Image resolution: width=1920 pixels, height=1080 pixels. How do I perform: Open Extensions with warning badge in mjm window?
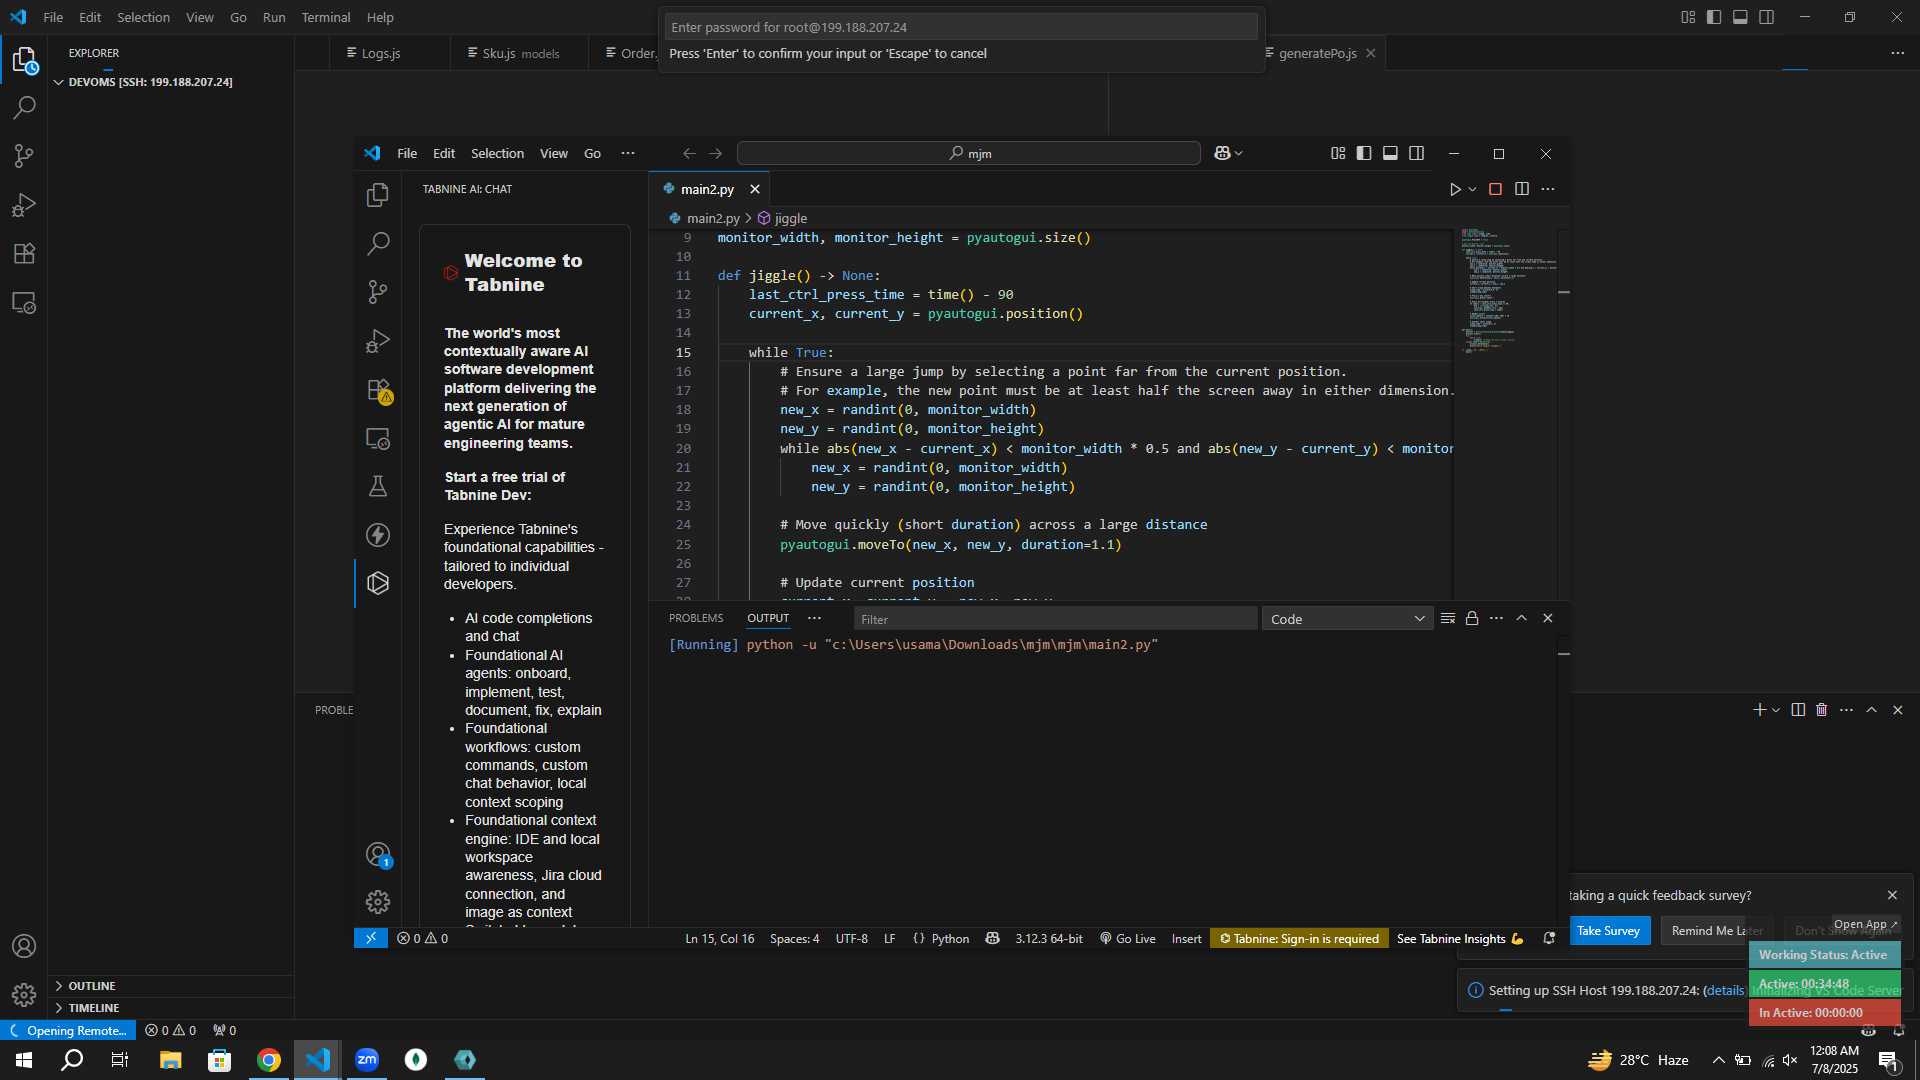(x=378, y=390)
